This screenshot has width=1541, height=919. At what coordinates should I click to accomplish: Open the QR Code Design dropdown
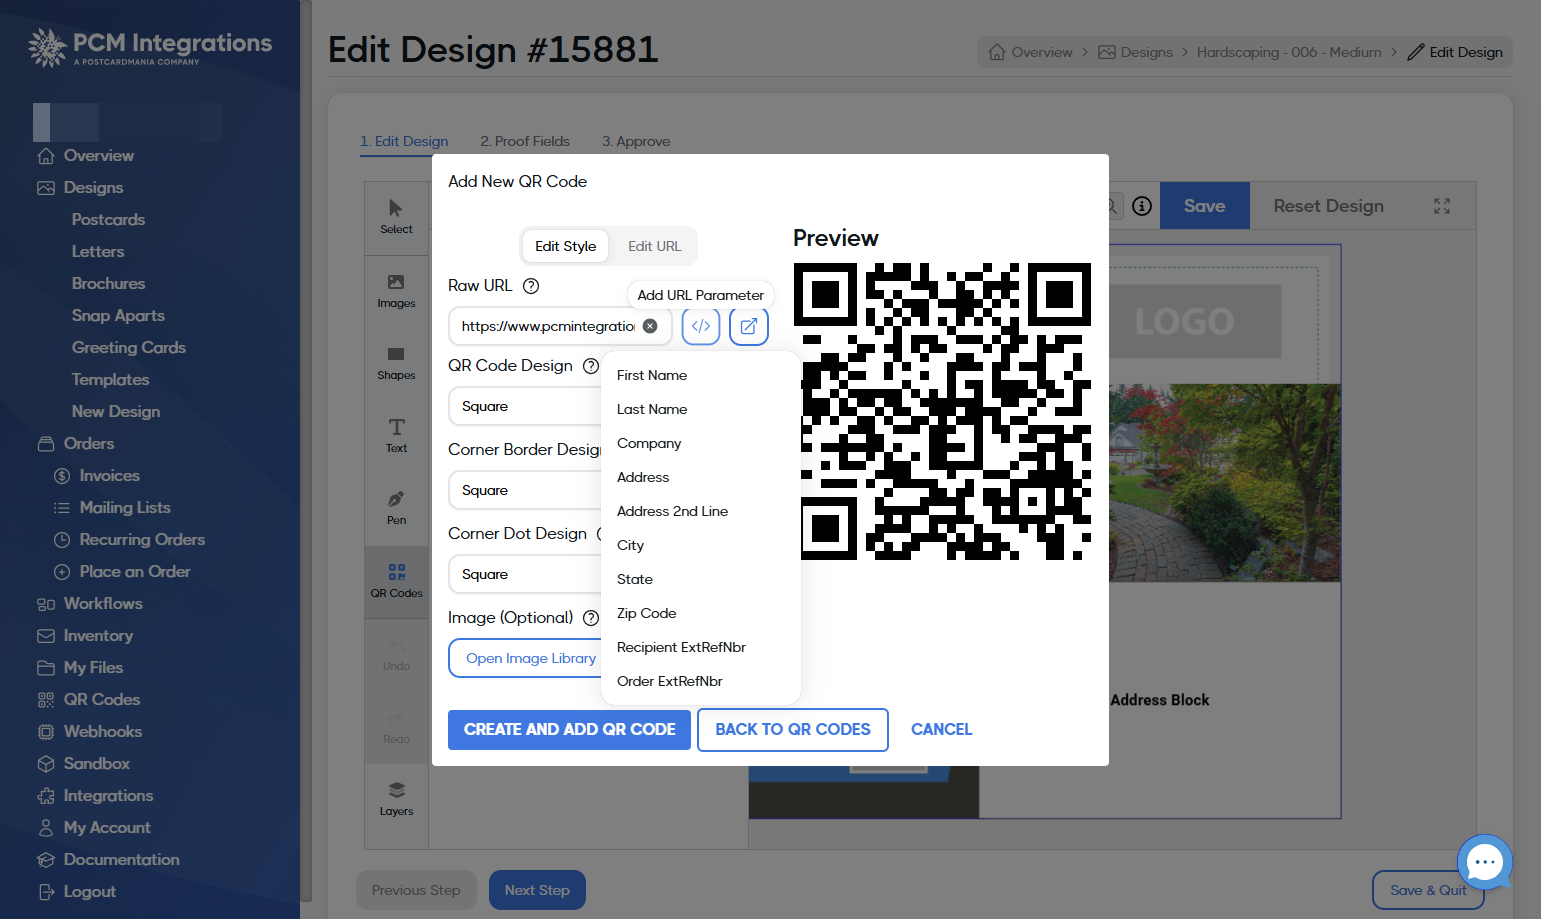coord(525,407)
